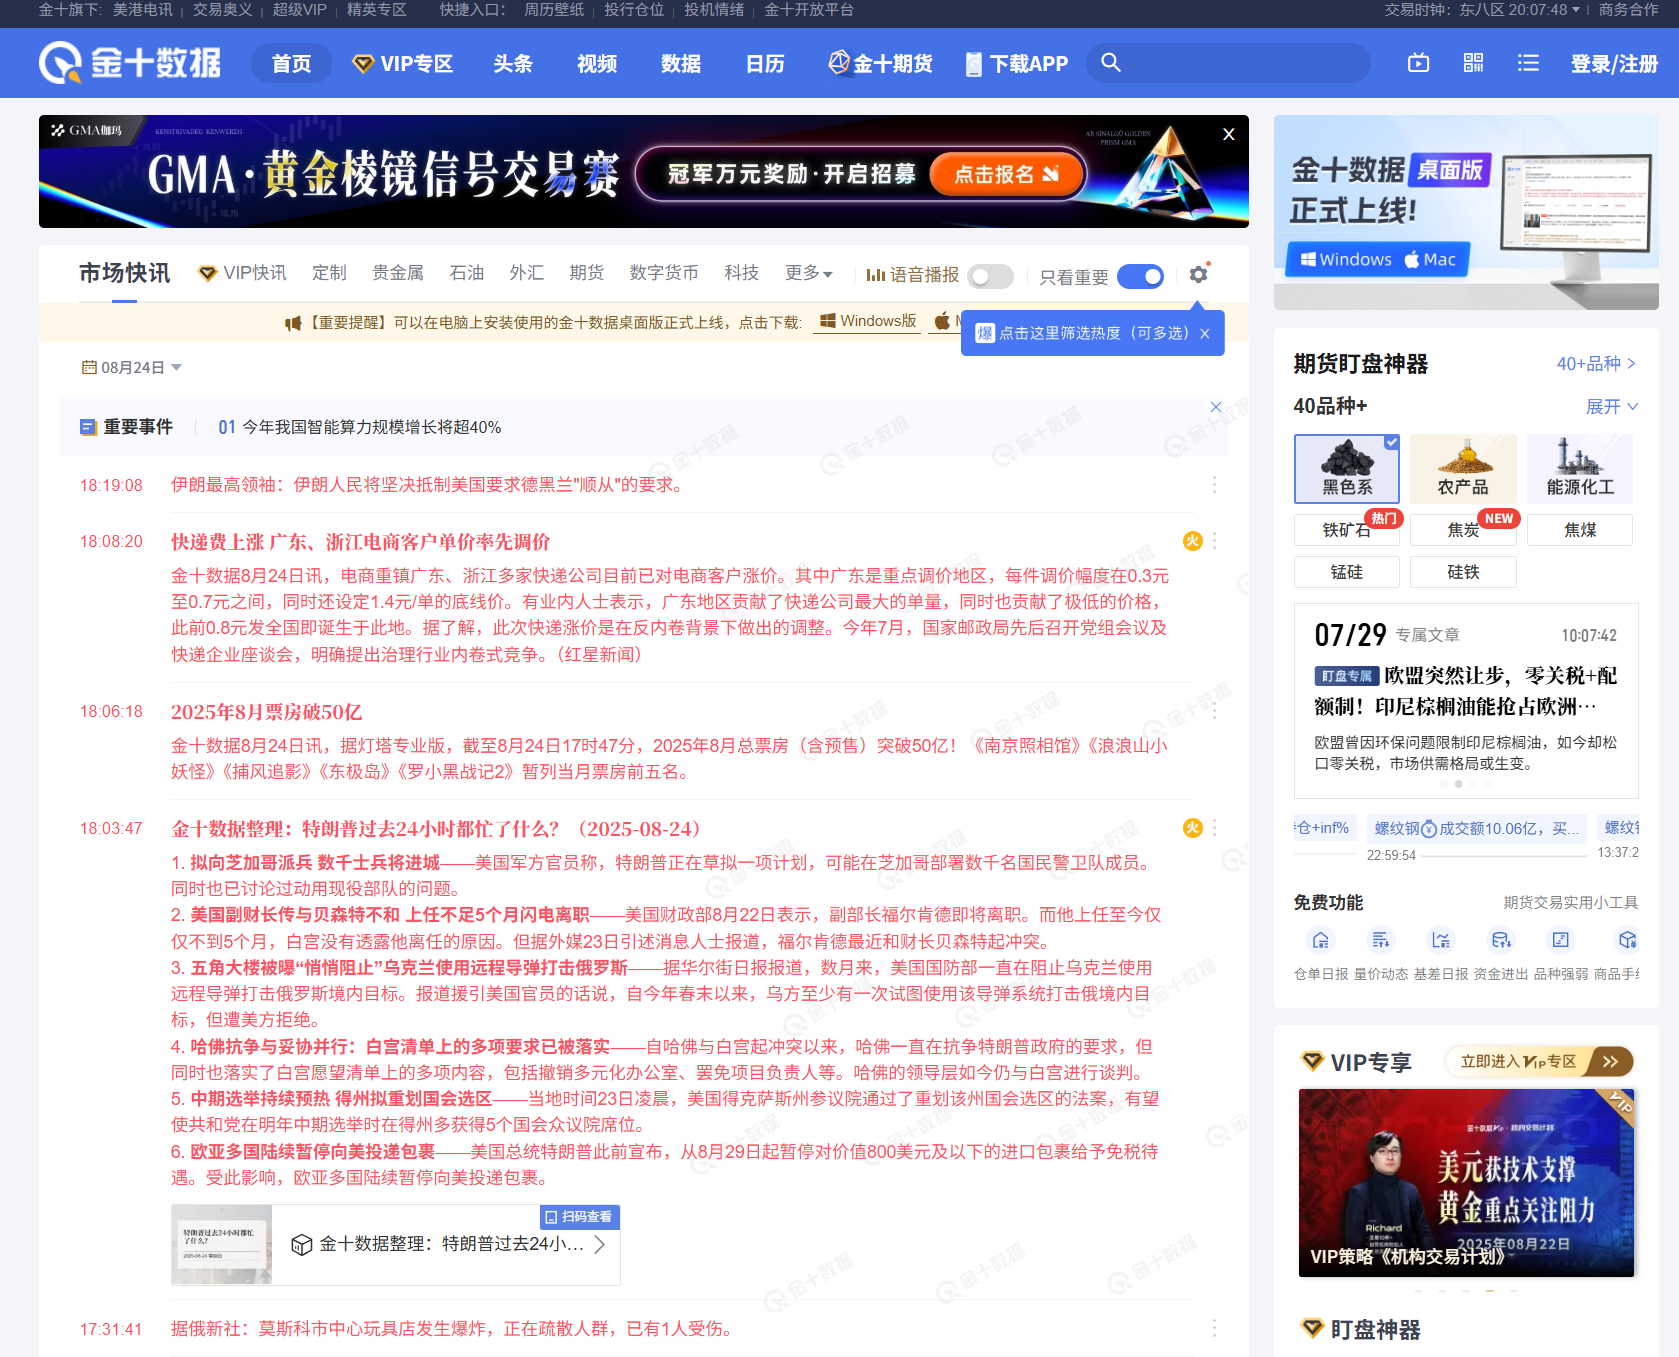Click the search magnifier icon in header
This screenshot has width=1679, height=1357.
[x=1110, y=63]
